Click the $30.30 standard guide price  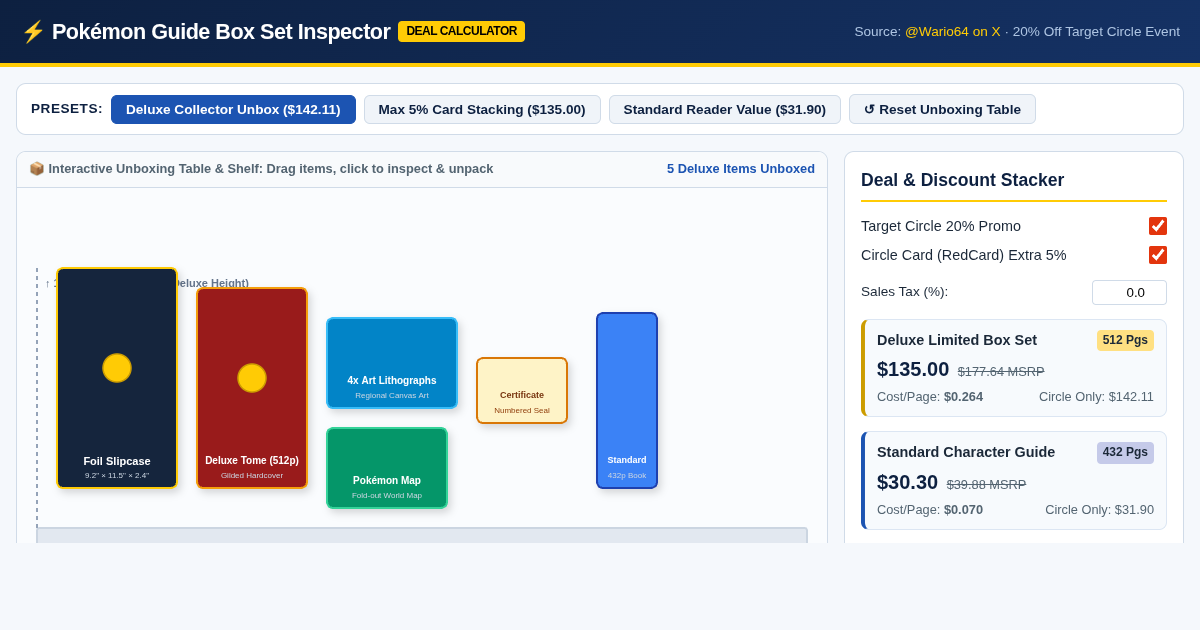coord(908,482)
